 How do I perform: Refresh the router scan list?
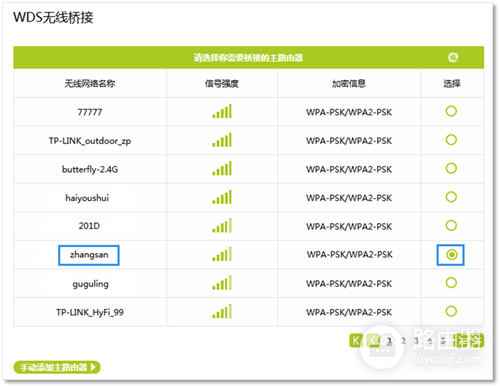(x=453, y=58)
